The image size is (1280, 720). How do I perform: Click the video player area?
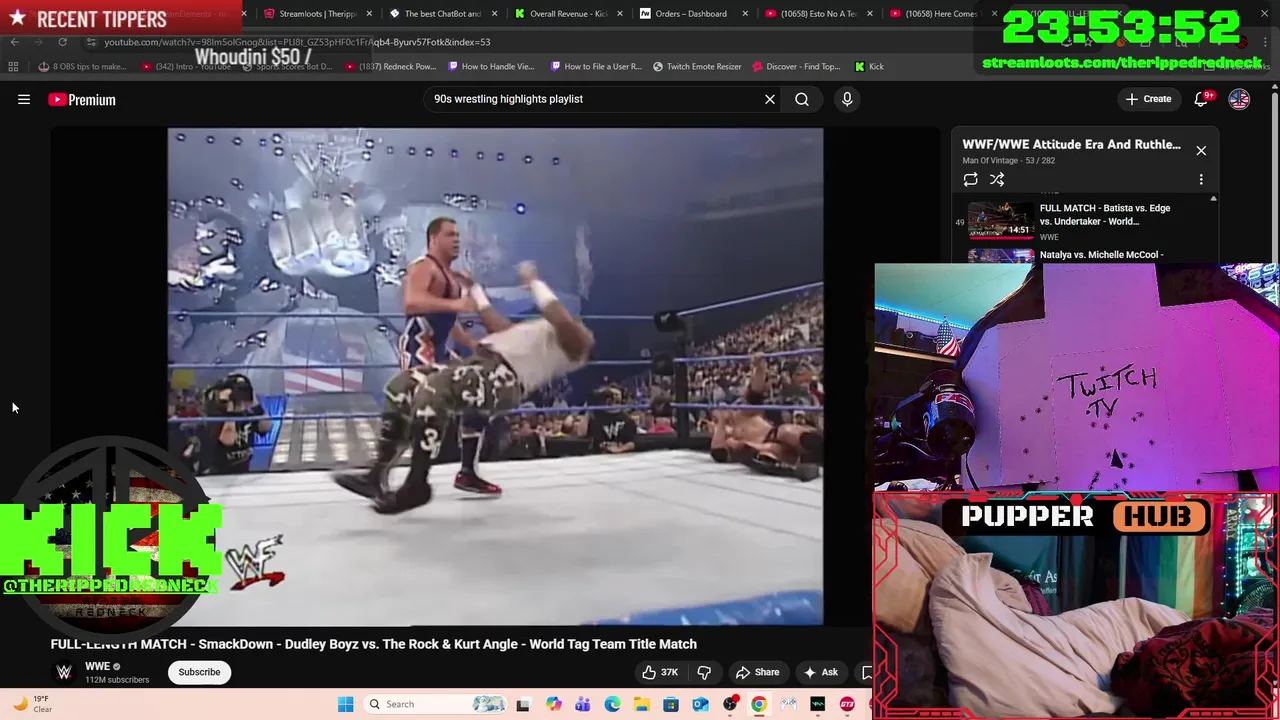pos(495,376)
